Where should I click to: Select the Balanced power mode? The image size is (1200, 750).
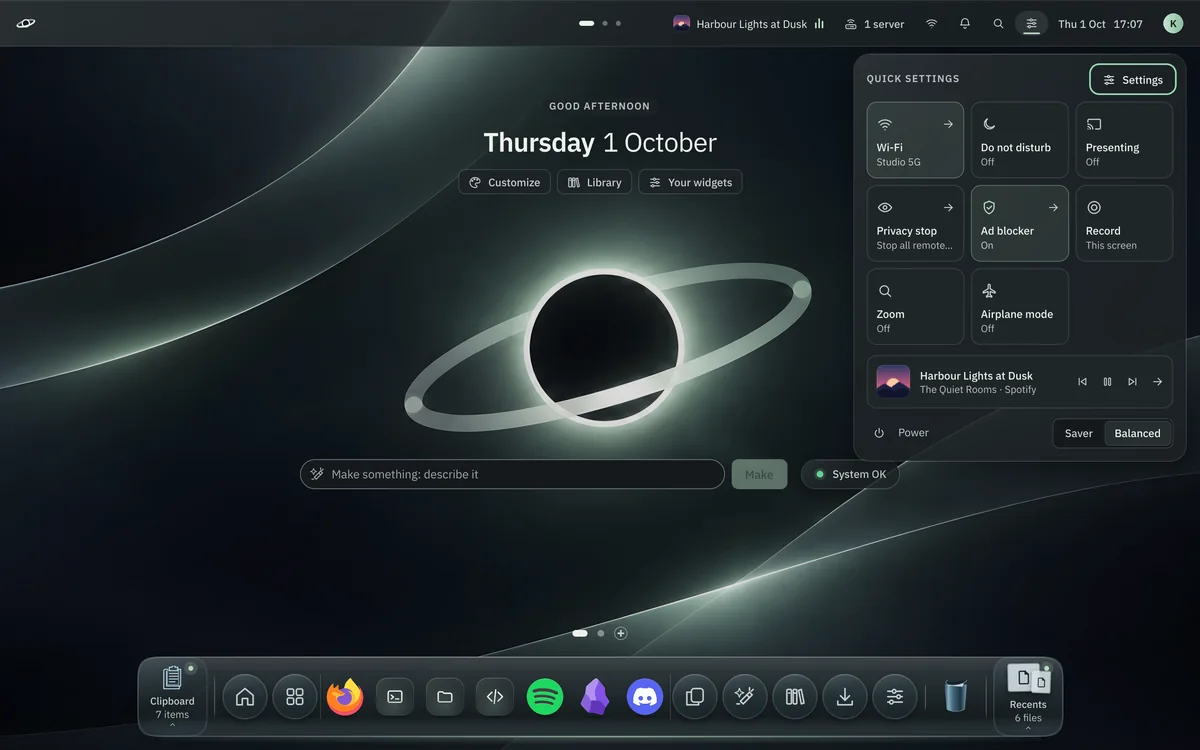coord(1138,433)
